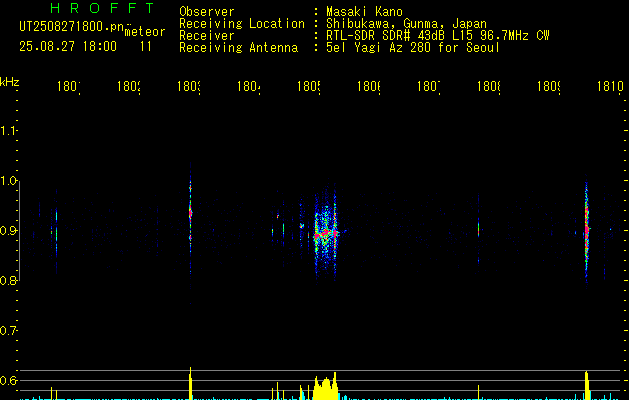
Task: Click the kHz axis unit label
Action: point(9,83)
